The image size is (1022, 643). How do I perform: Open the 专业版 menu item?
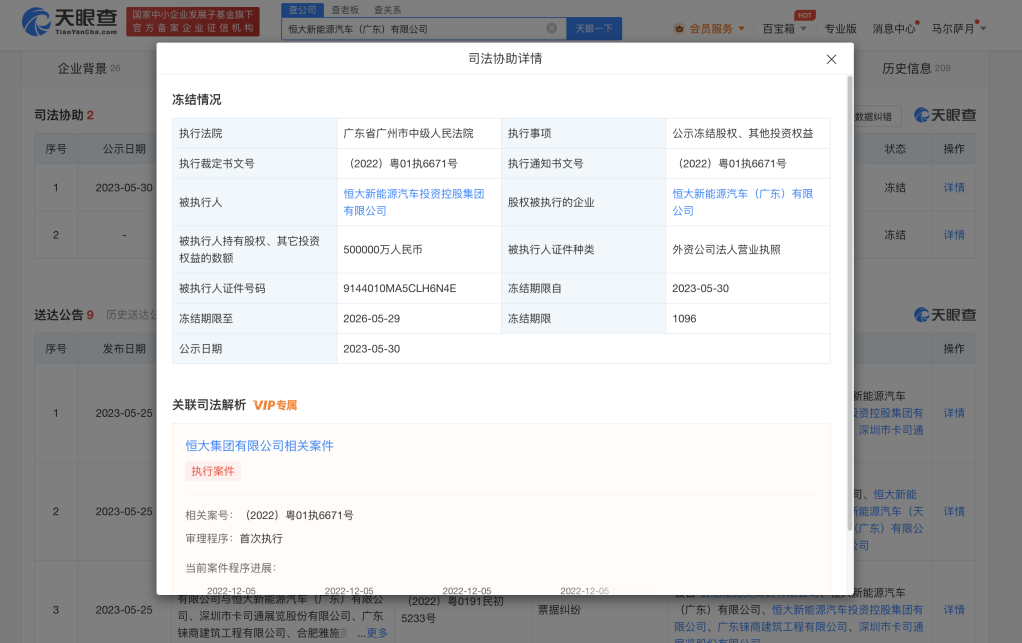click(840, 29)
